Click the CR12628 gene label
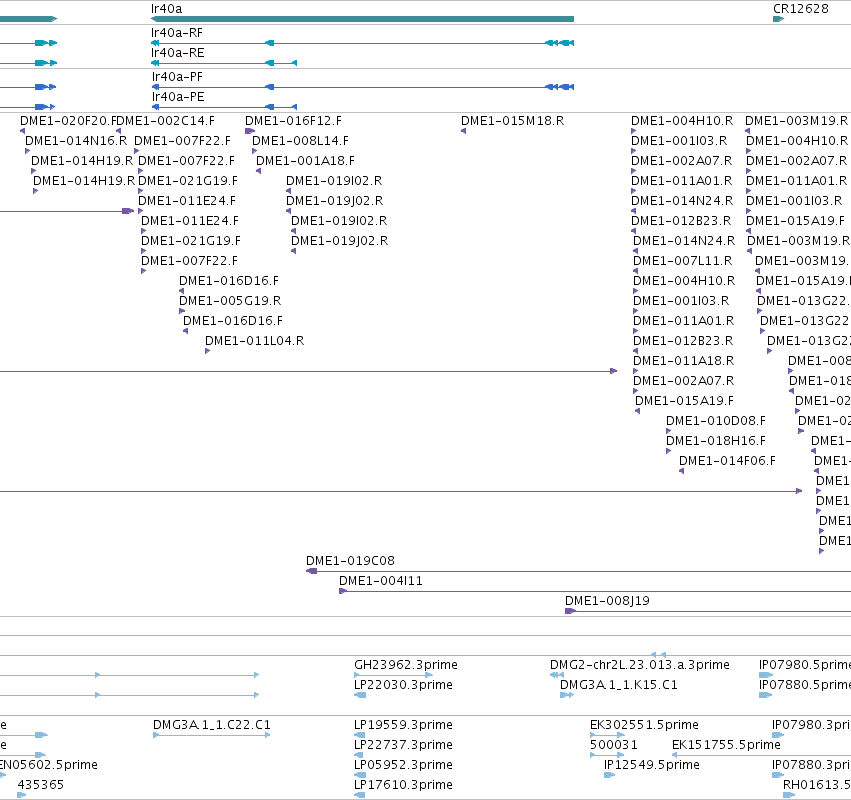Screen dimensions: 851x800 [801, 9]
